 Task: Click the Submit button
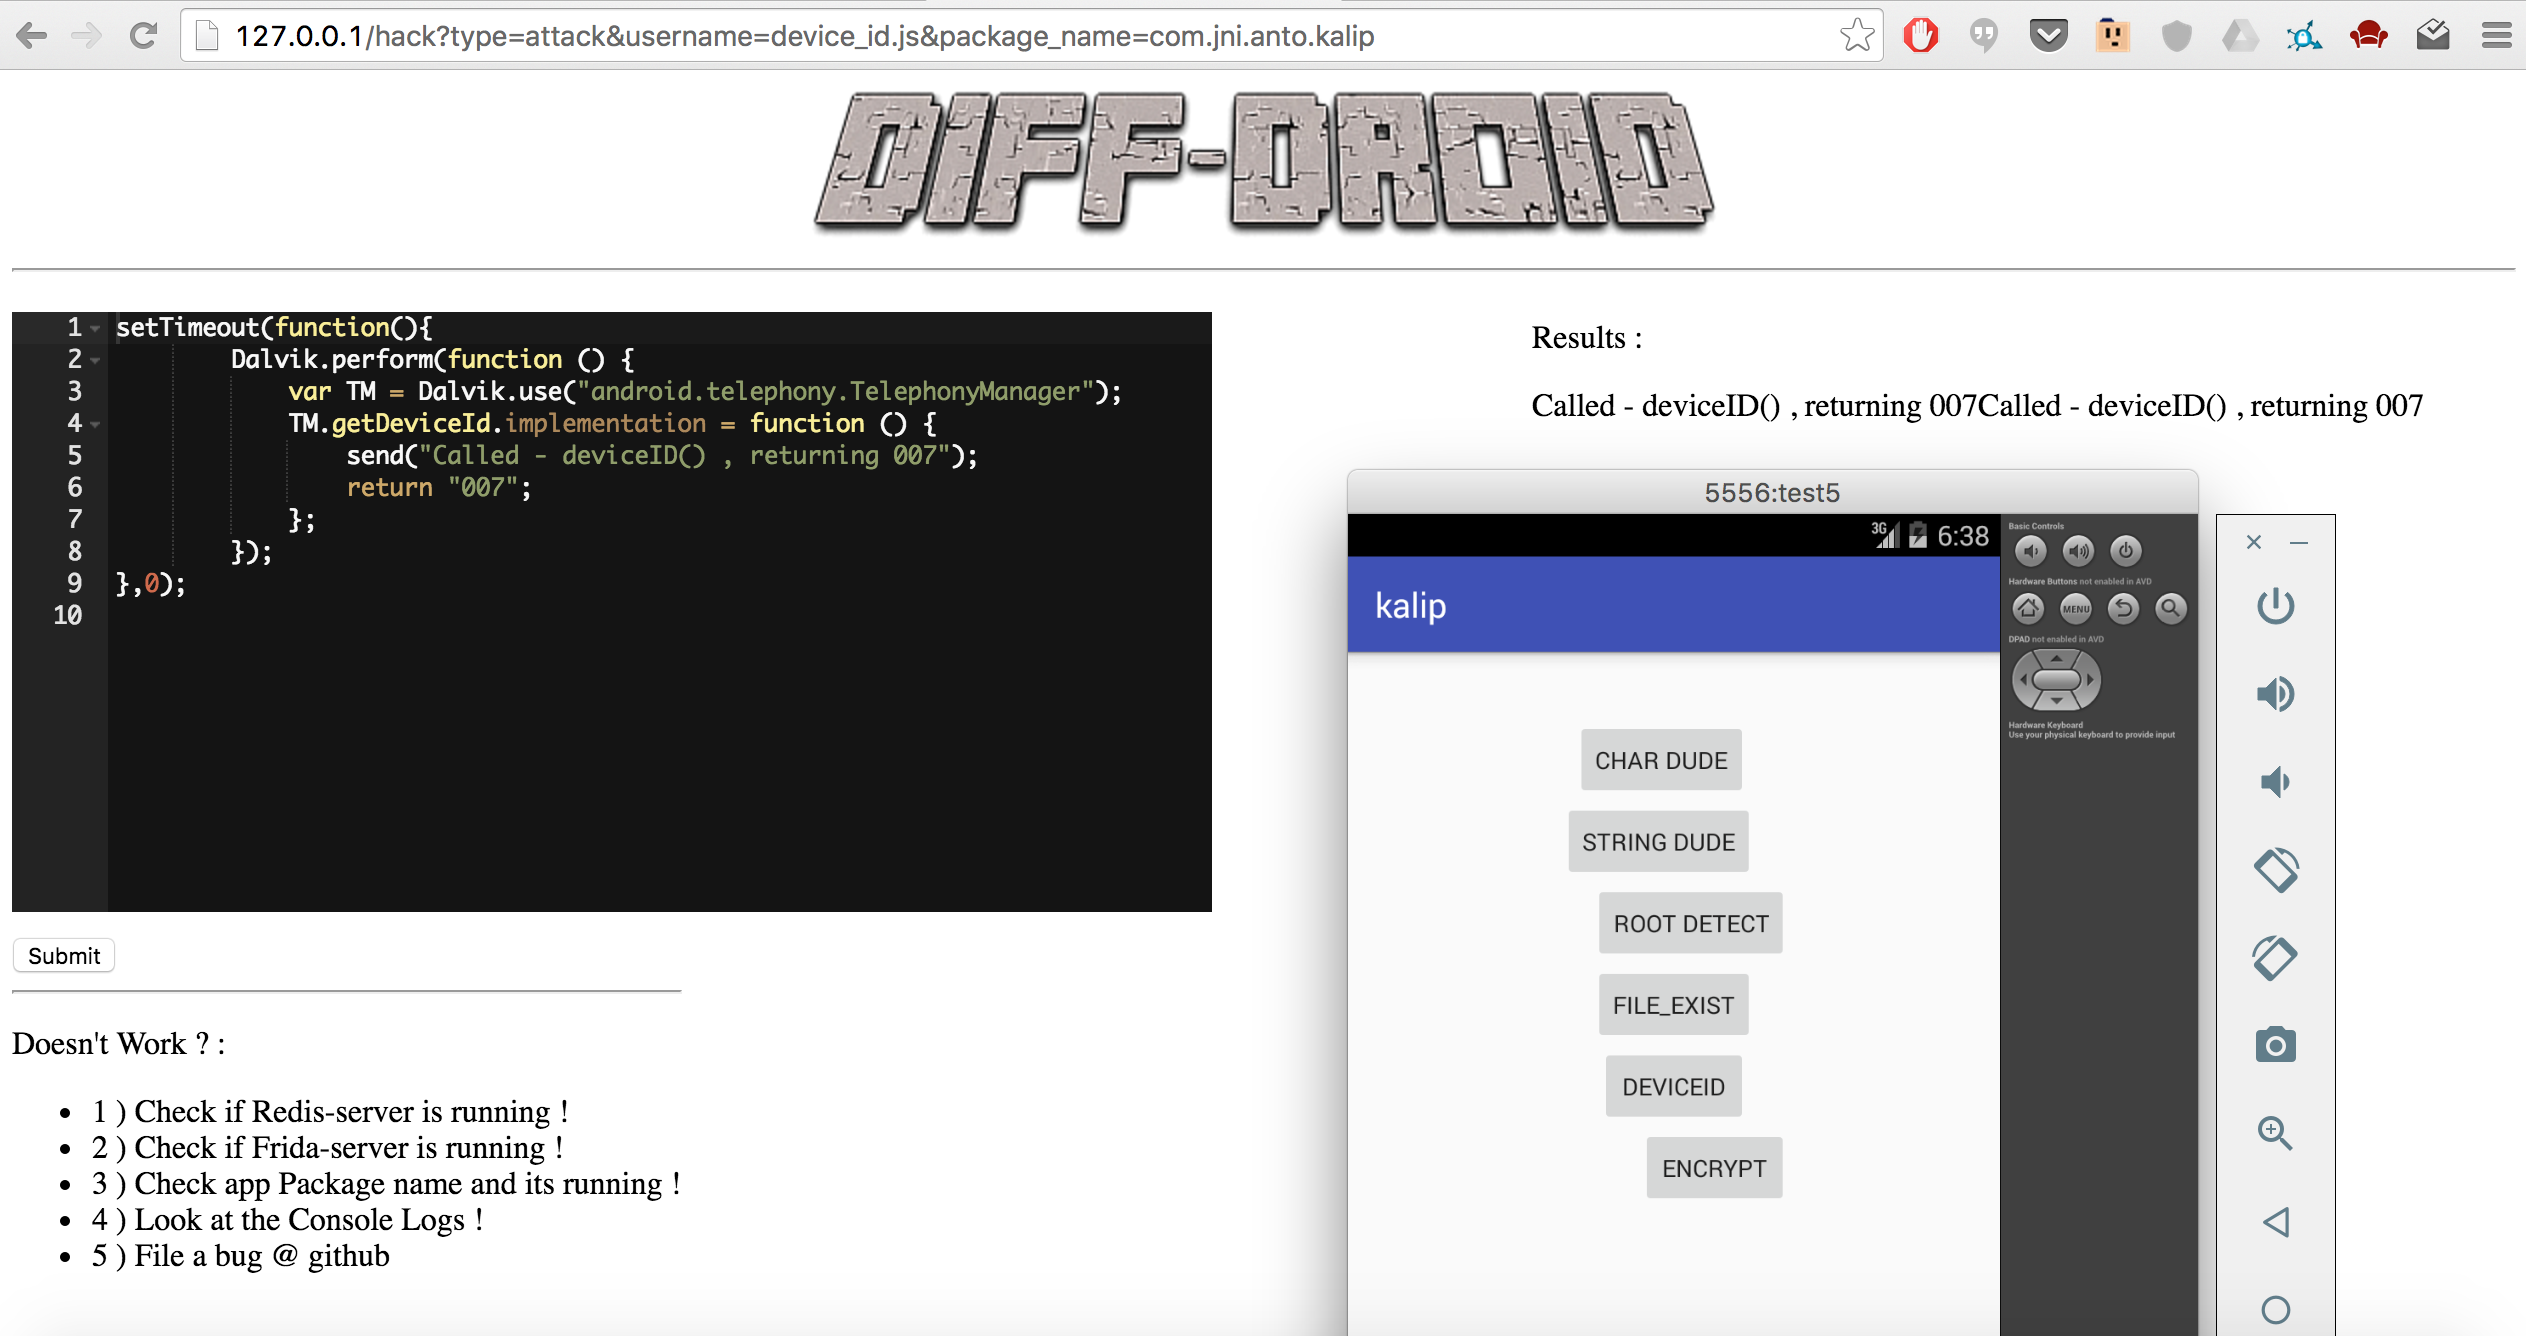64,956
